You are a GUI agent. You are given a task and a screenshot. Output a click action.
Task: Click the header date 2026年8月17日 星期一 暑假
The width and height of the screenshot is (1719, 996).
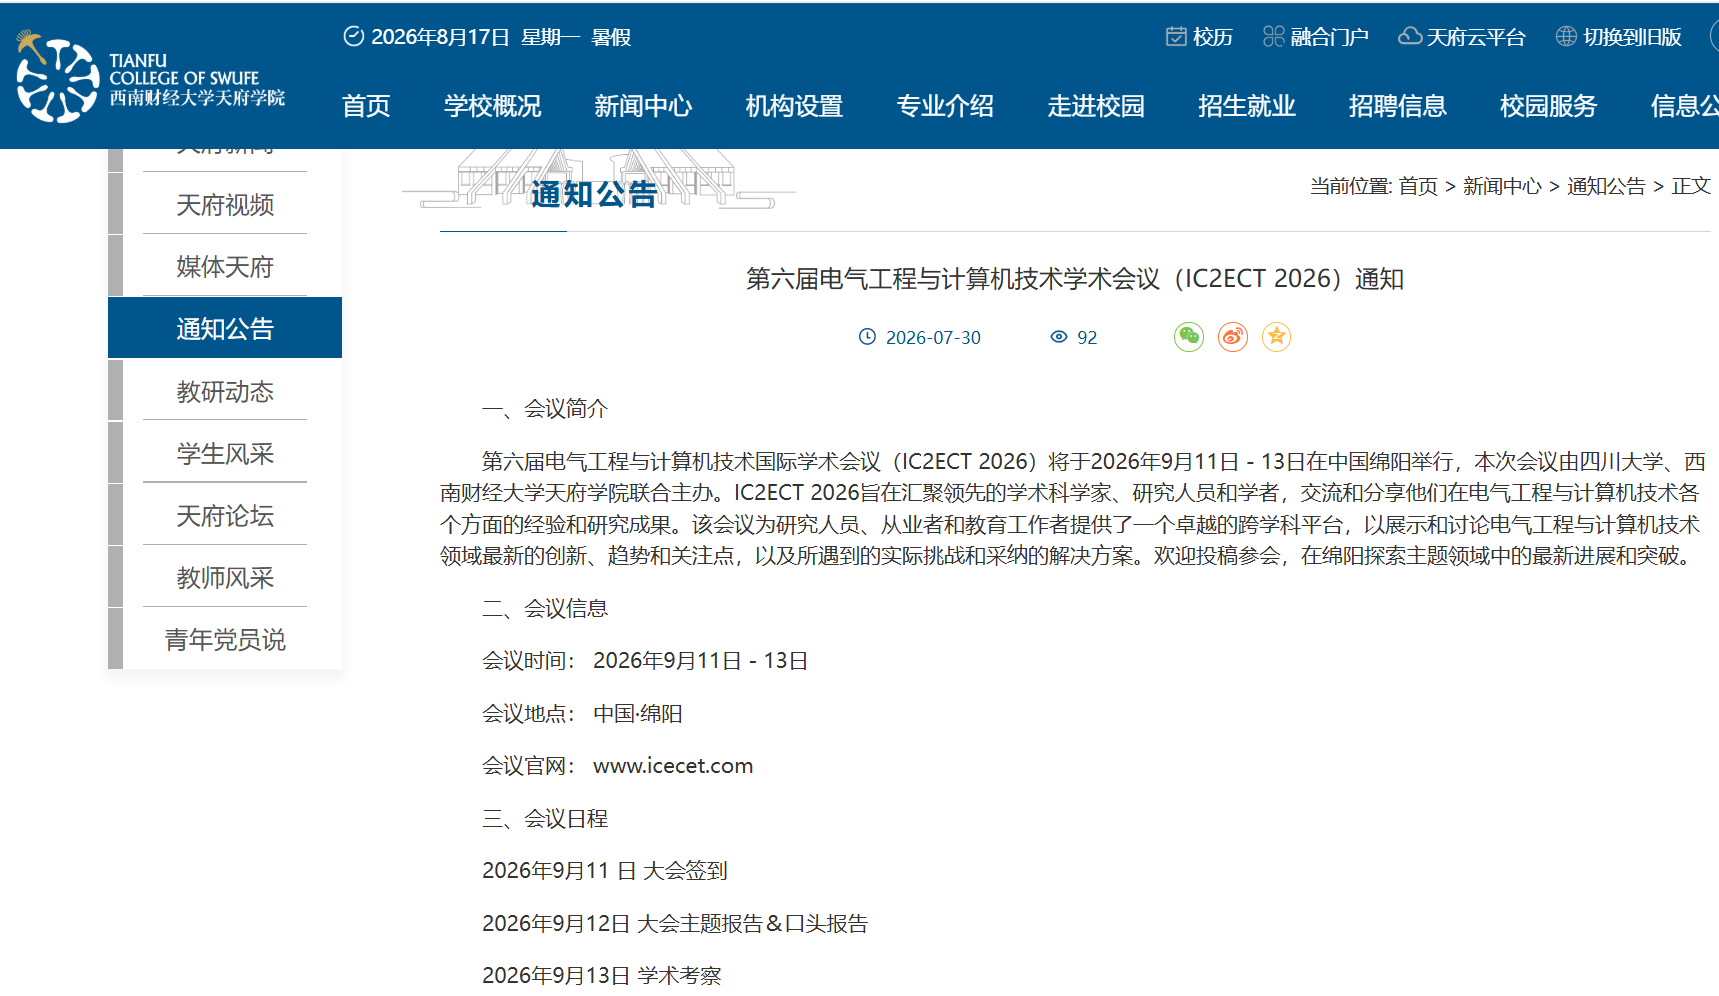(501, 37)
